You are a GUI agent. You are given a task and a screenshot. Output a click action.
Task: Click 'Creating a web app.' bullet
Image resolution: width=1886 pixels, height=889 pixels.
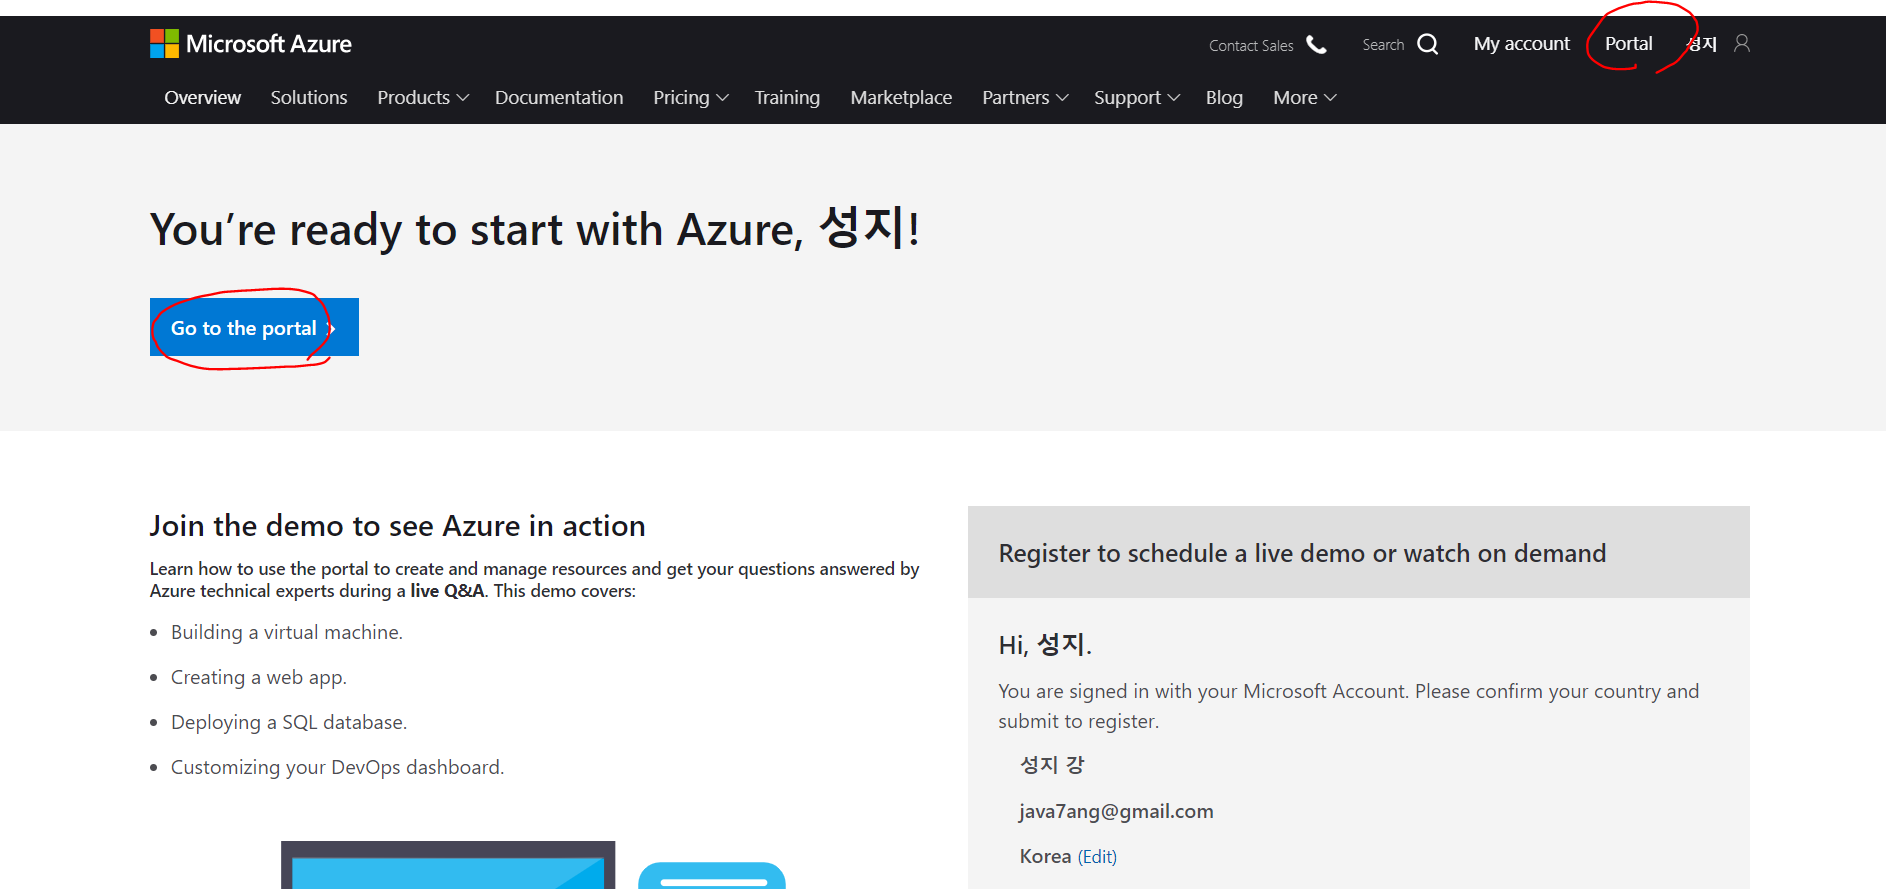click(x=258, y=677)
